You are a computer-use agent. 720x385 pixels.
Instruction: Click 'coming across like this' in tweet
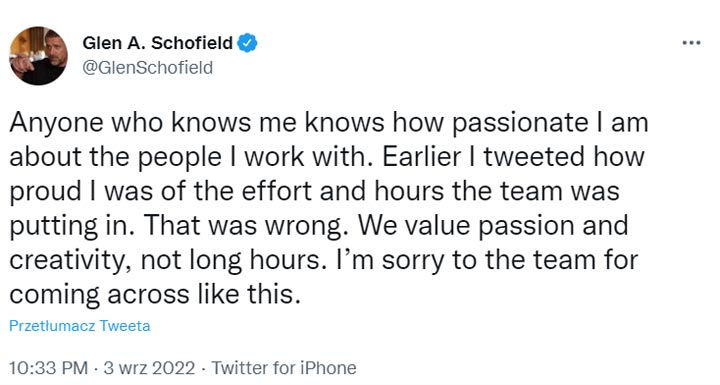point(155,294)
